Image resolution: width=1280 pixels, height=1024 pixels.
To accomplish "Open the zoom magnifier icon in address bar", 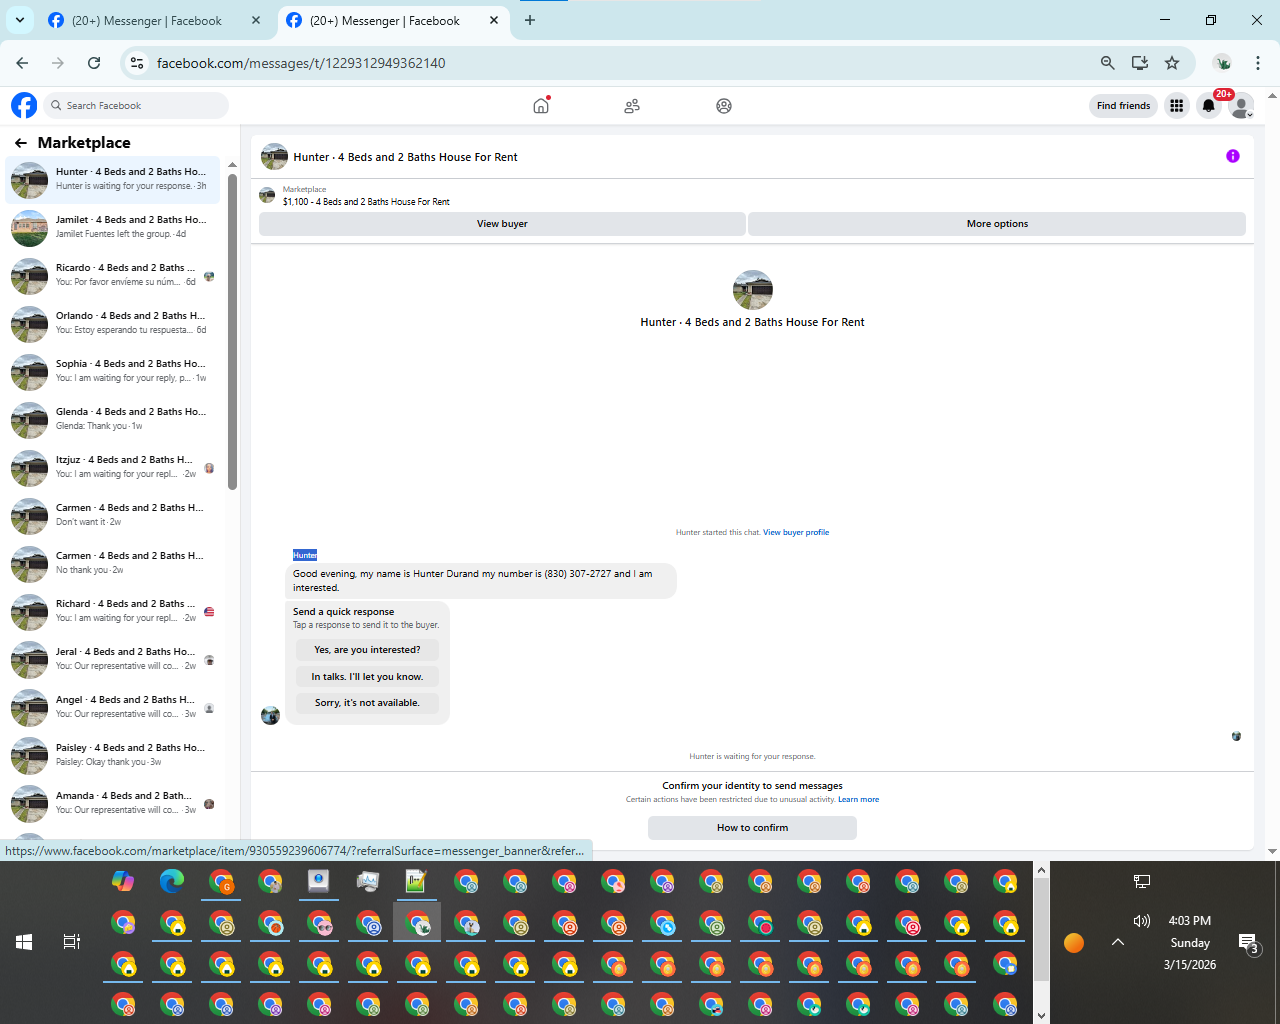I will [1108, 63].
